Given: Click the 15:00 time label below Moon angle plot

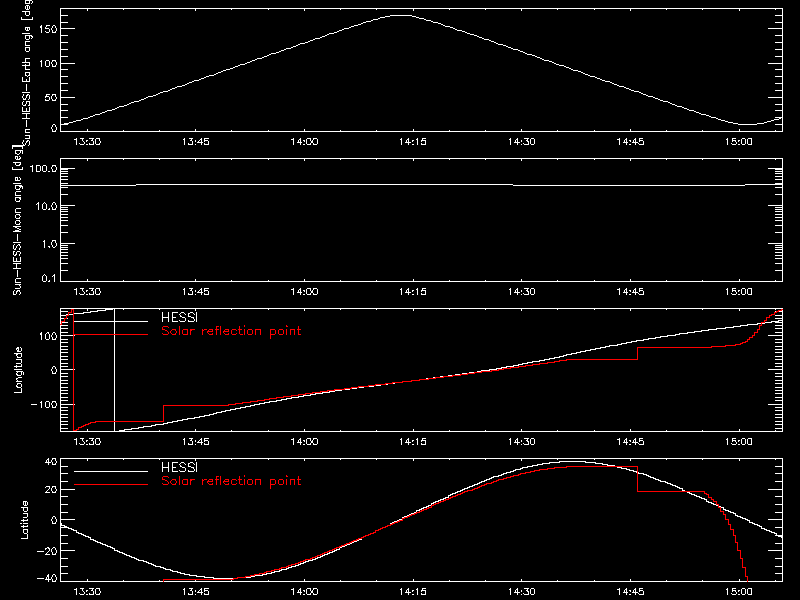Looking at the screenshot, I should (x=738, y=291).
